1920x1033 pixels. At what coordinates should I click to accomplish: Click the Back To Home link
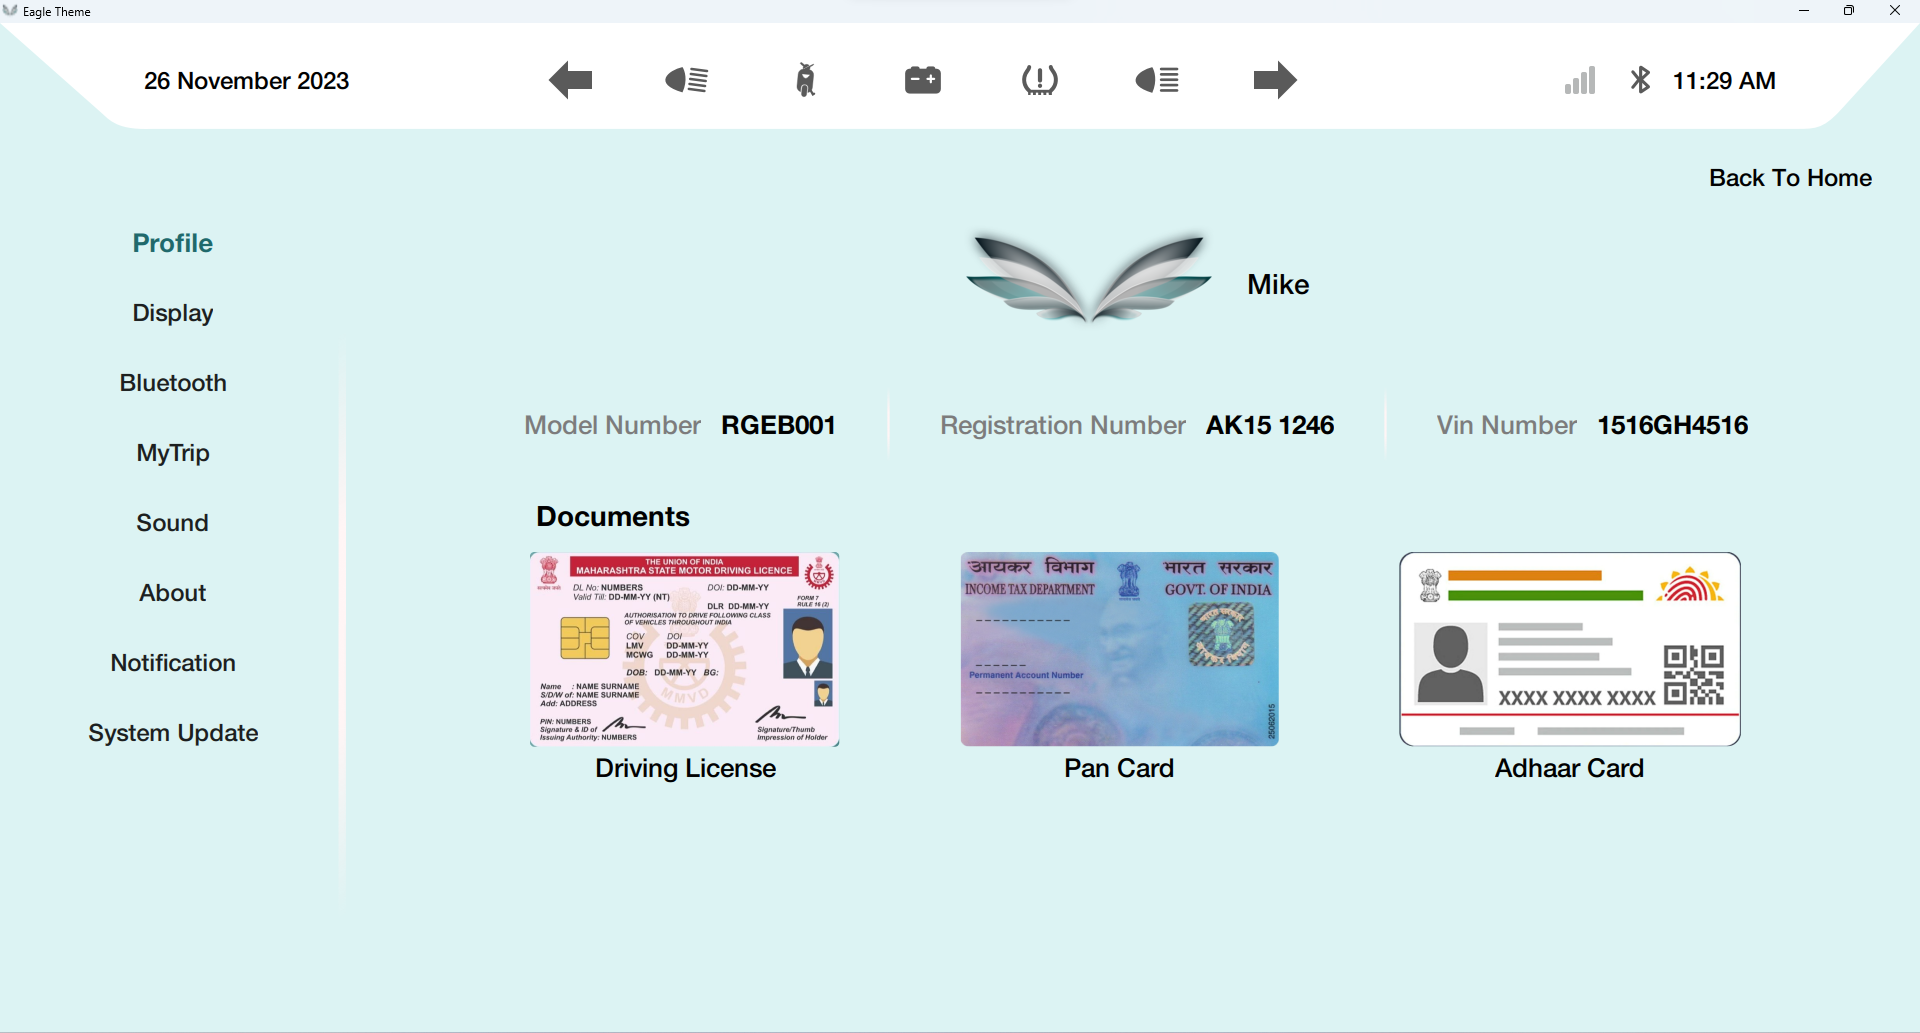(1790, 178)
